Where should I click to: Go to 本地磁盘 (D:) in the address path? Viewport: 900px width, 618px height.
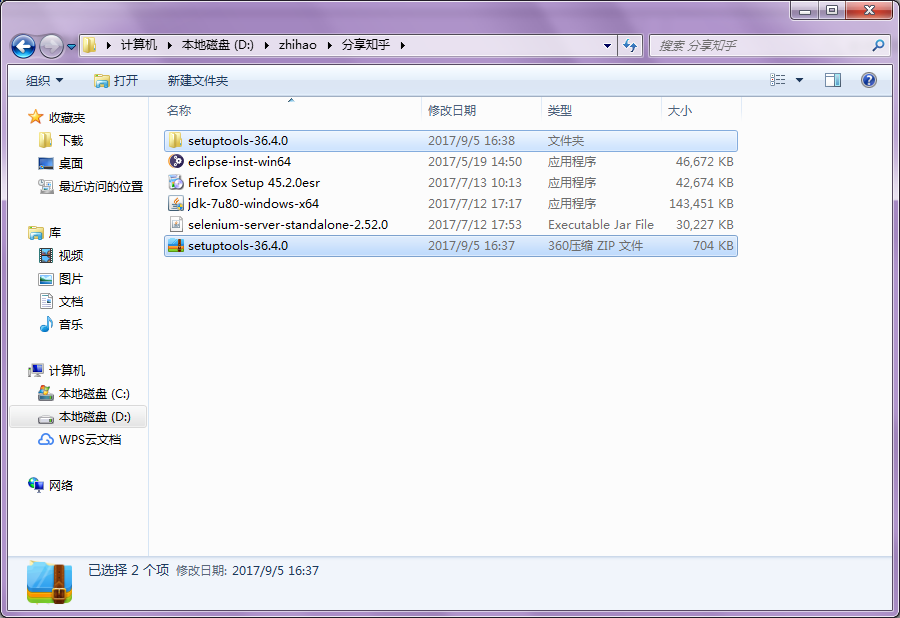point(218,45)
